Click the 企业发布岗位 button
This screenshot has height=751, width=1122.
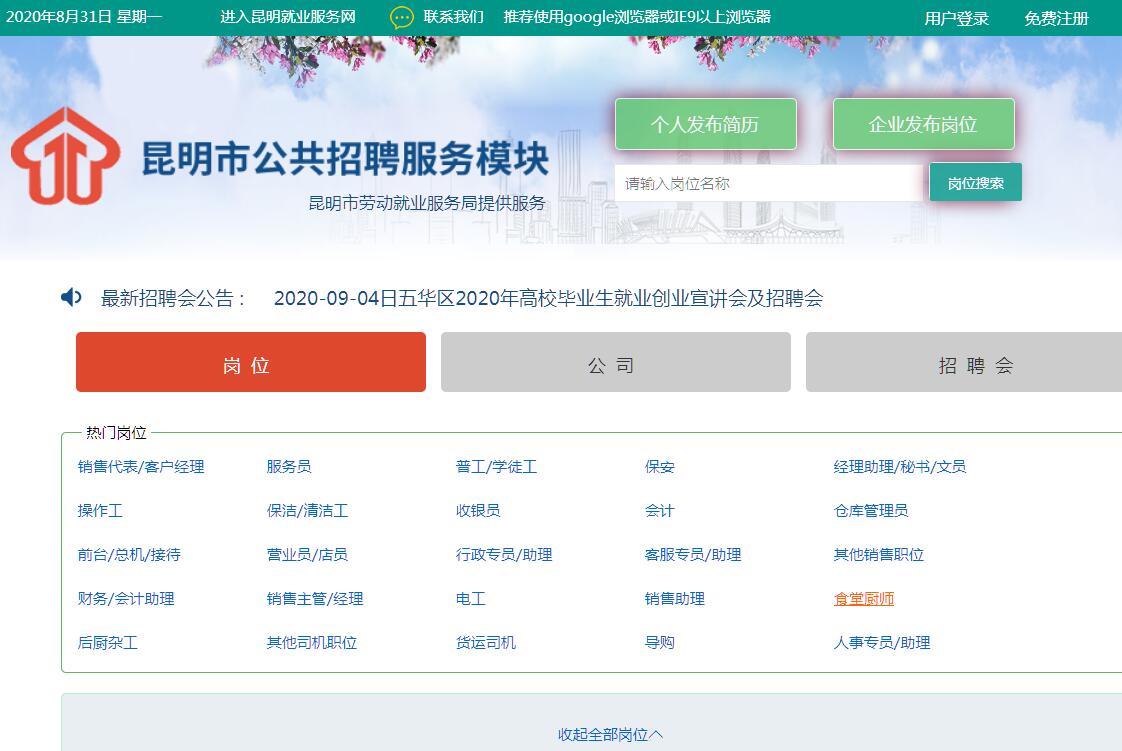pos(923,124)
